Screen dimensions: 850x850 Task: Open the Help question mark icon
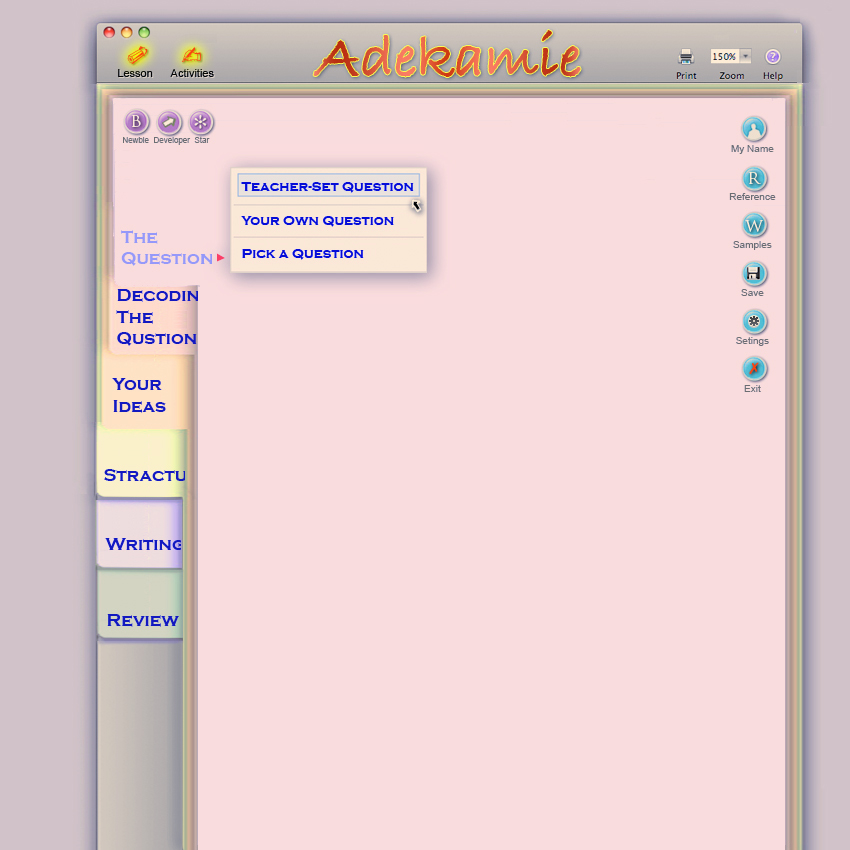coord(772,57)
